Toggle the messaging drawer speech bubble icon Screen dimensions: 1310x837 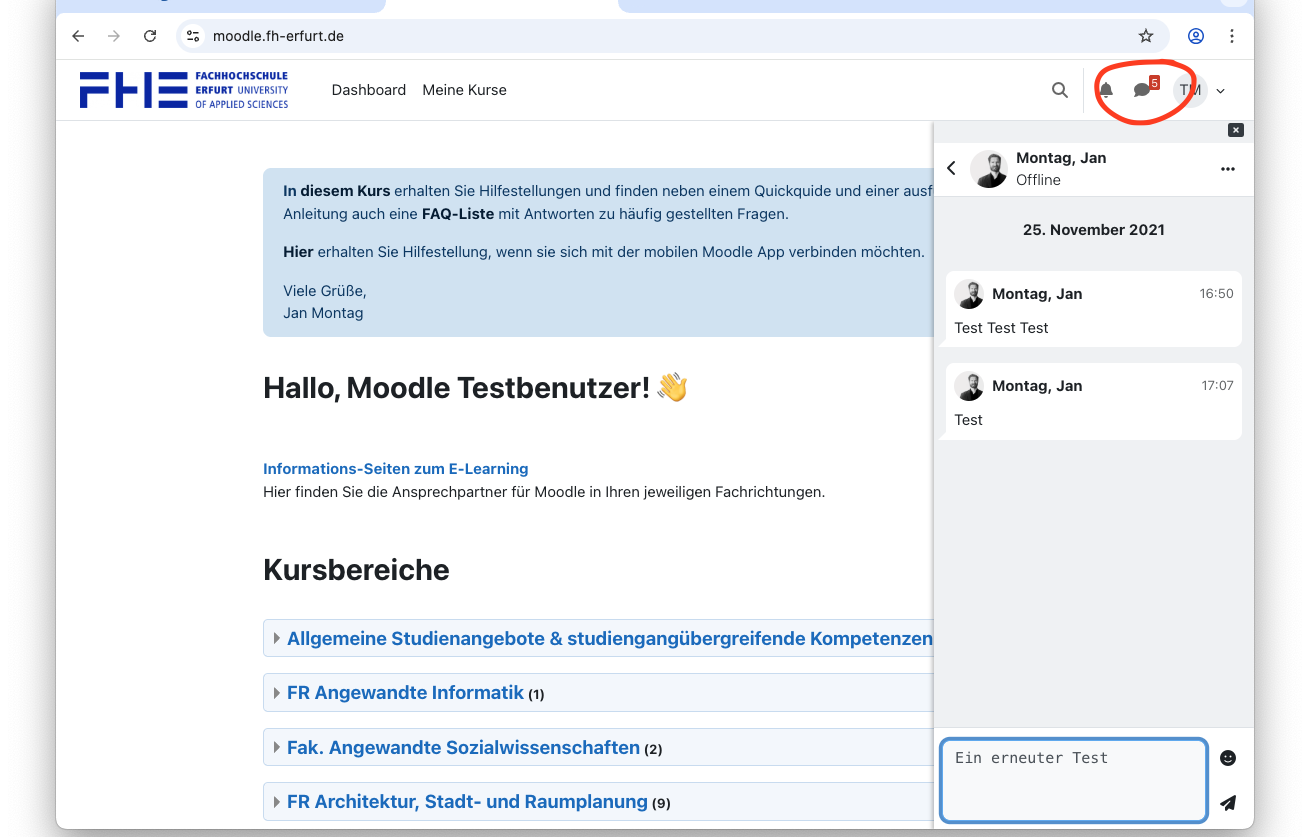(x=1142, y=90)
